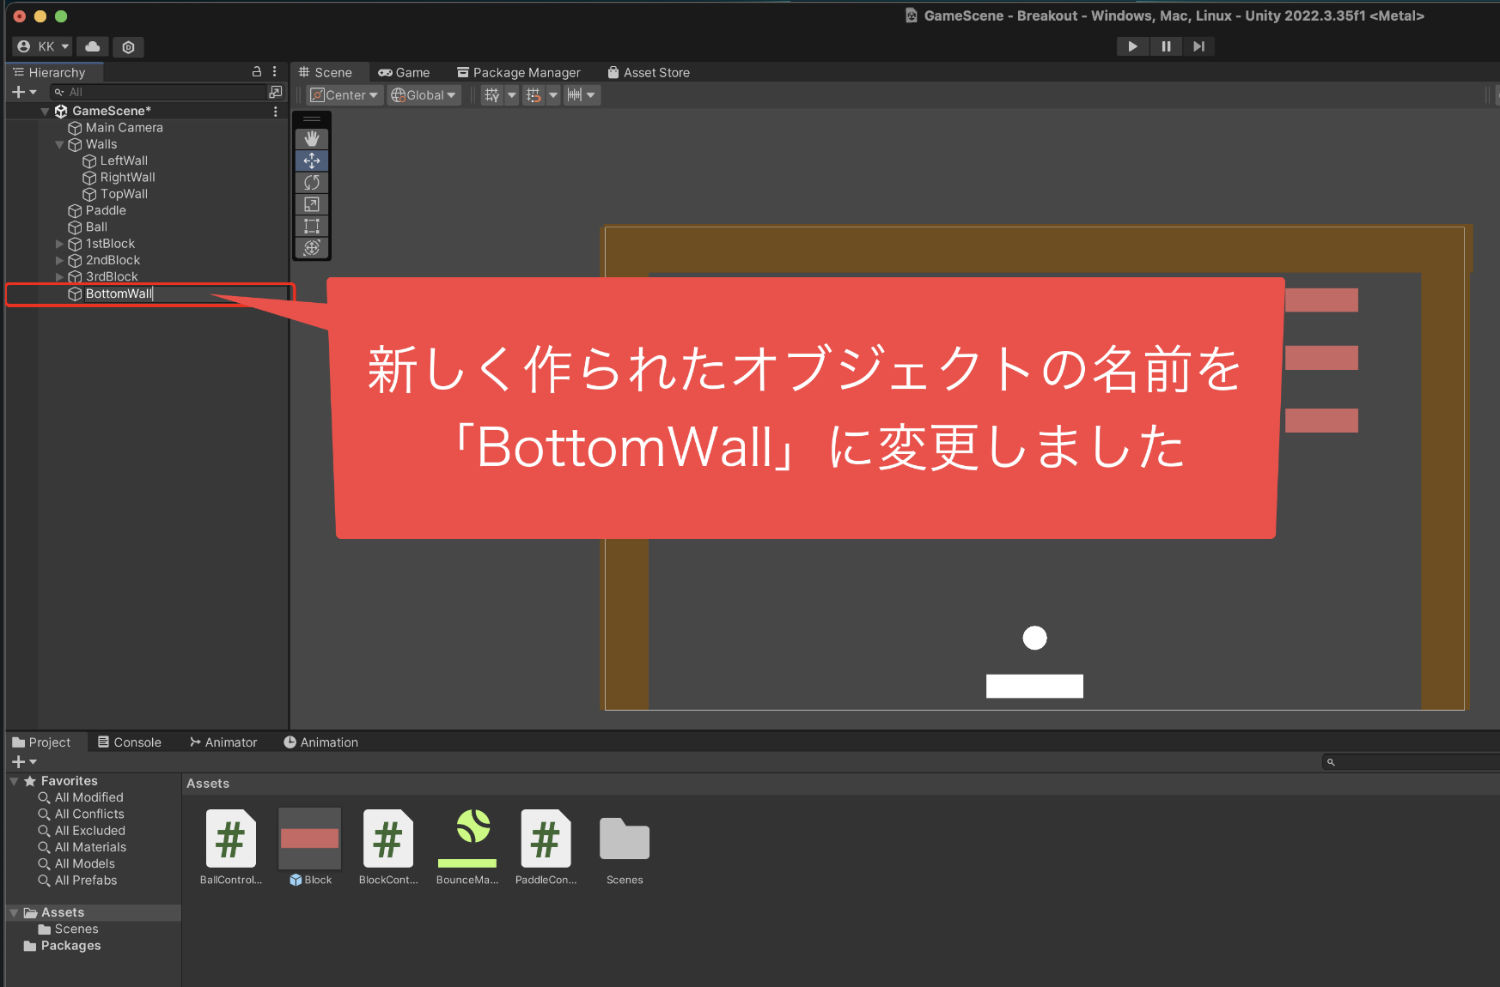Expand the 1stBlock object
The width and height of the screenshot is (1500, 987).
tap(59, 244)
